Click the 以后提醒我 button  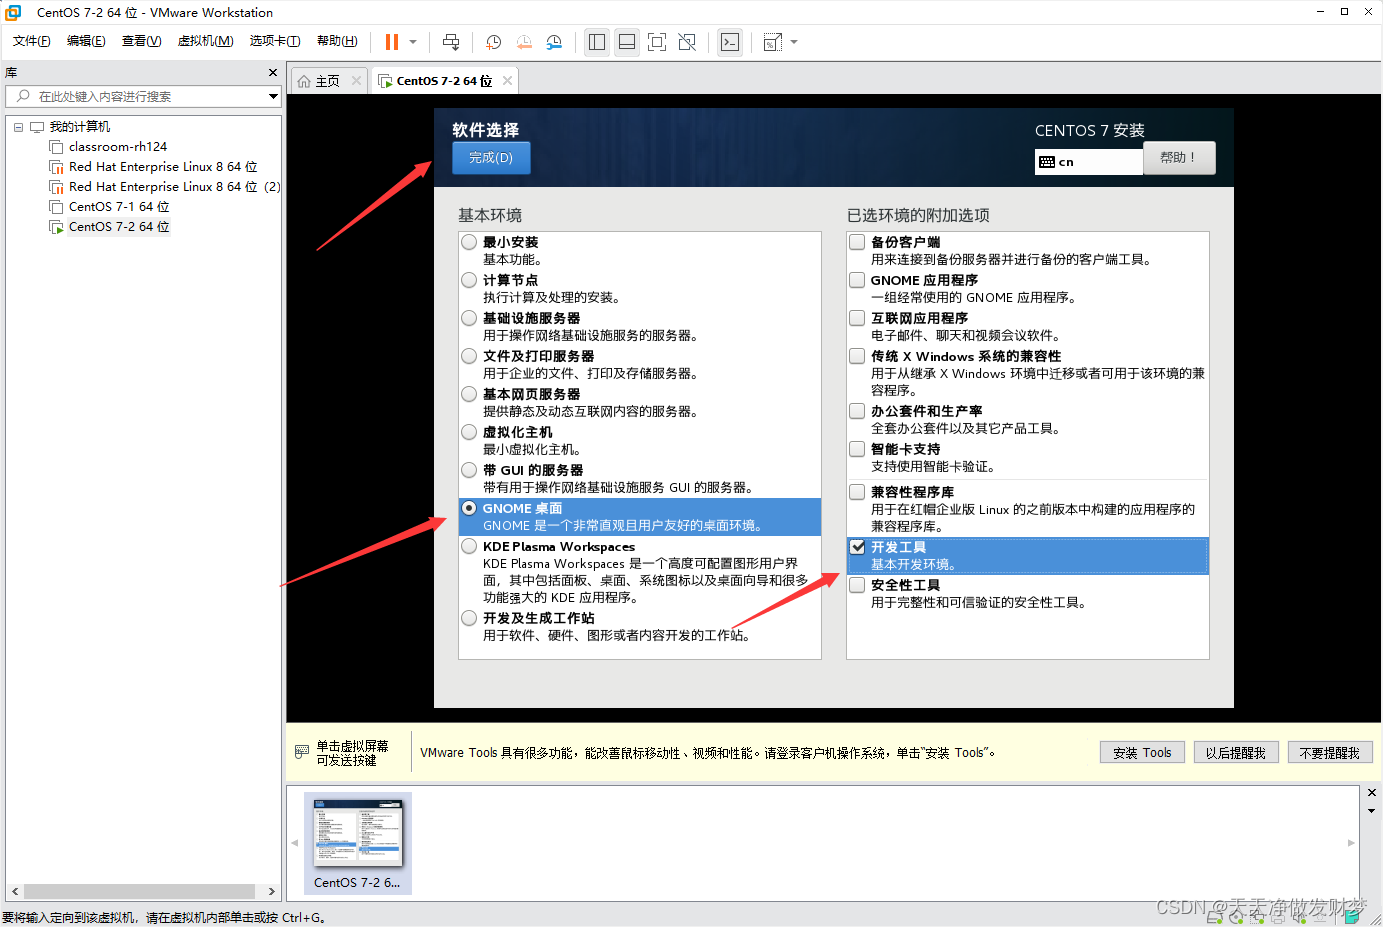click(x=1235, y=753)
